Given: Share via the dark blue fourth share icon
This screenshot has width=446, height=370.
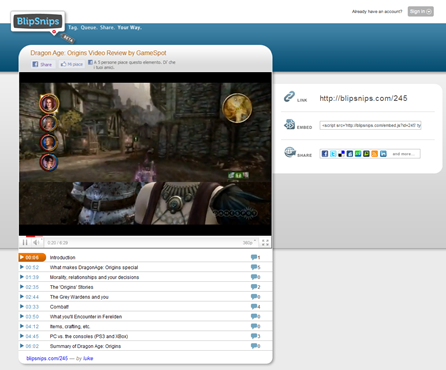Looking at the screenshot, I should [350, 154].
